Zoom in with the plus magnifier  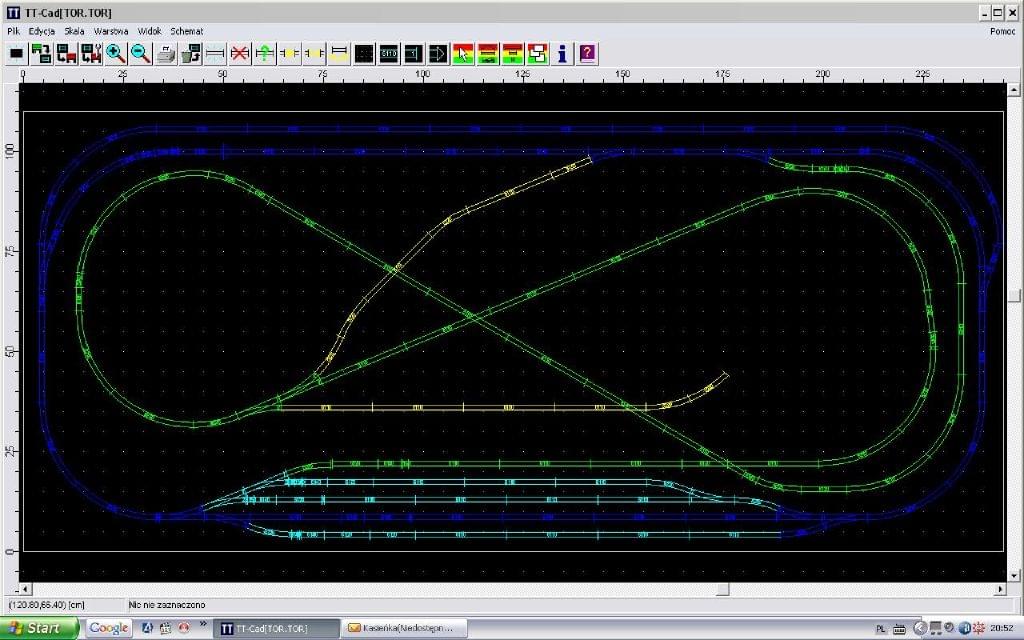116,54
